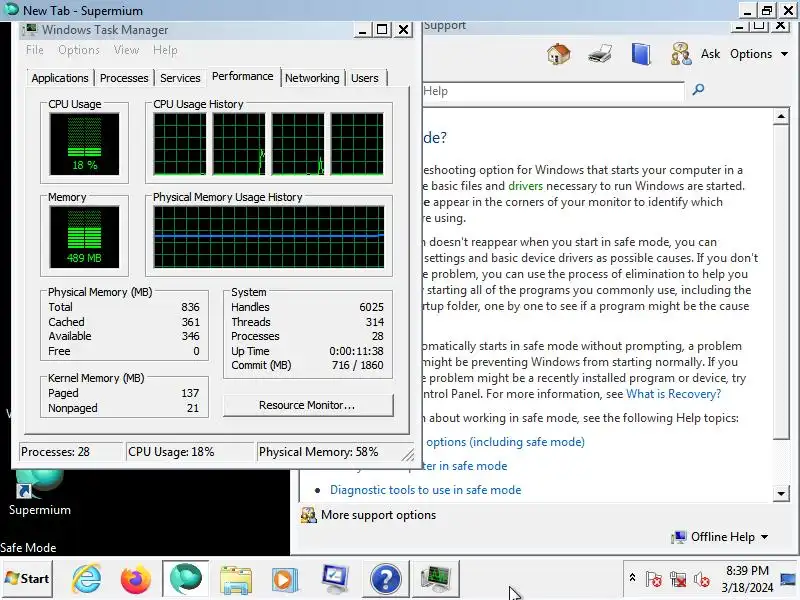Click the Memory 489 MB meter
Screen dimensions: 800x600
(x=84, y=237)
